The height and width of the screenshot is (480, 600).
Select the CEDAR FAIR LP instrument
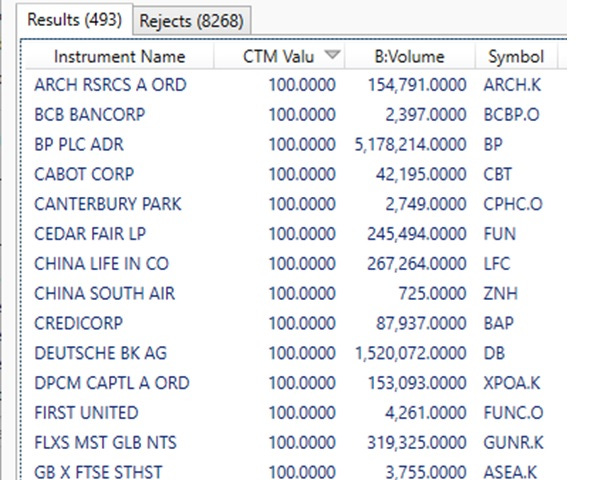(x=90, y=234)
